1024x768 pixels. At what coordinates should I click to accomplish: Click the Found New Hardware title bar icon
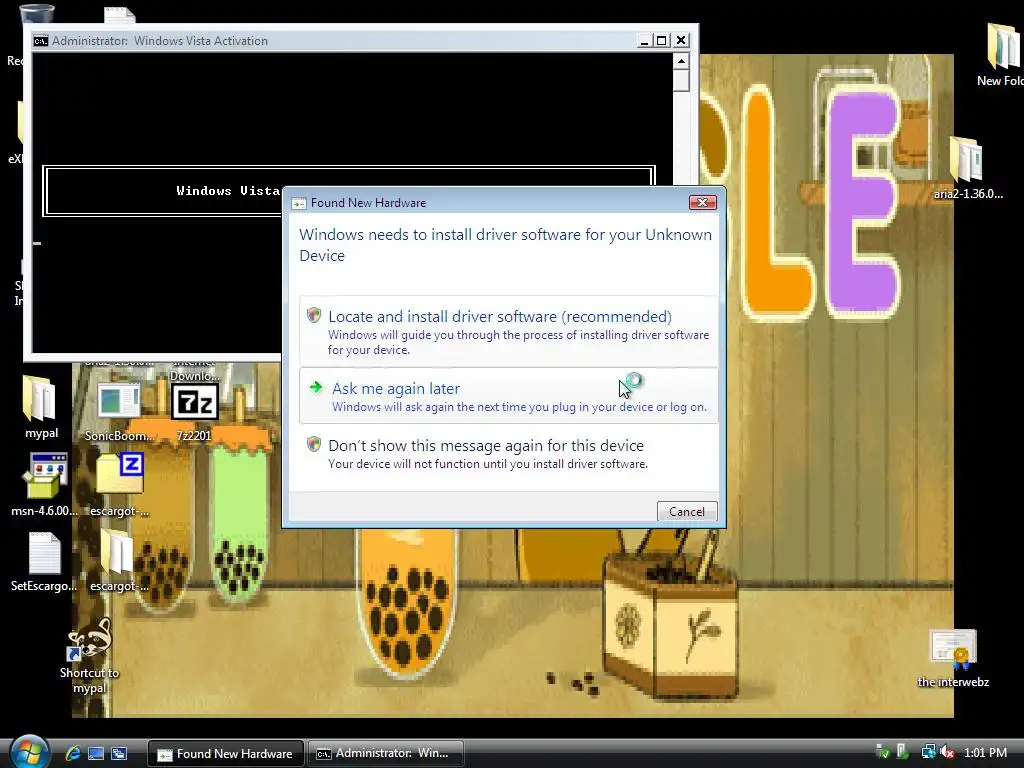click(298, 203)
